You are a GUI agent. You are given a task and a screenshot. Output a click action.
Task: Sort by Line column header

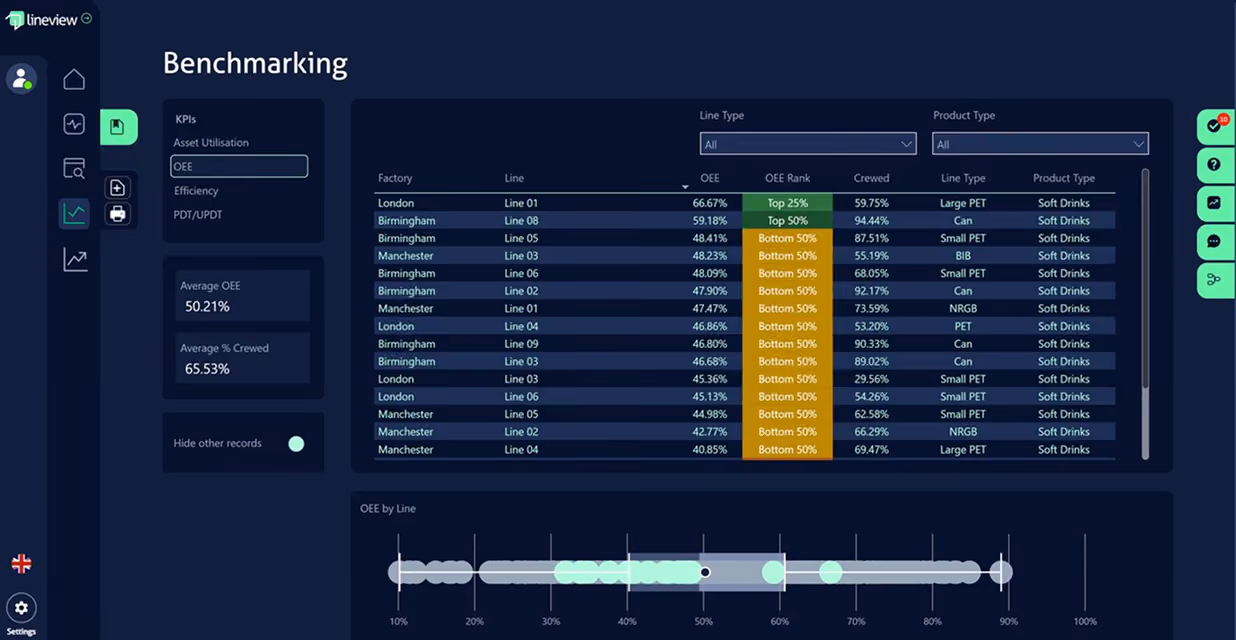514,178
